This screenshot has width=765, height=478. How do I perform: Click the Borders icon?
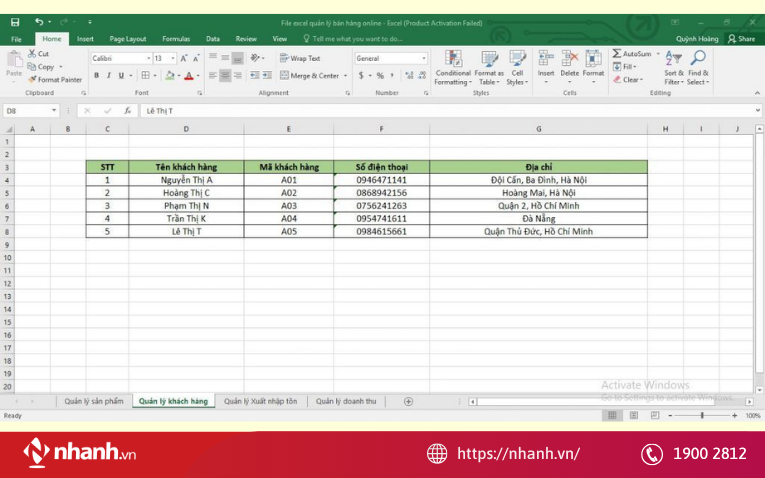tap(145, 75)
